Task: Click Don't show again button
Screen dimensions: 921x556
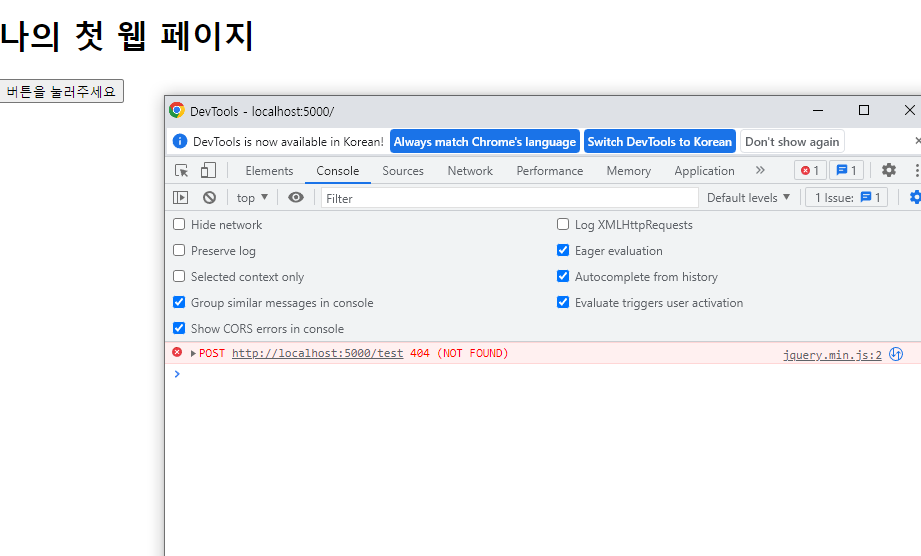Action: coord(792,141)
